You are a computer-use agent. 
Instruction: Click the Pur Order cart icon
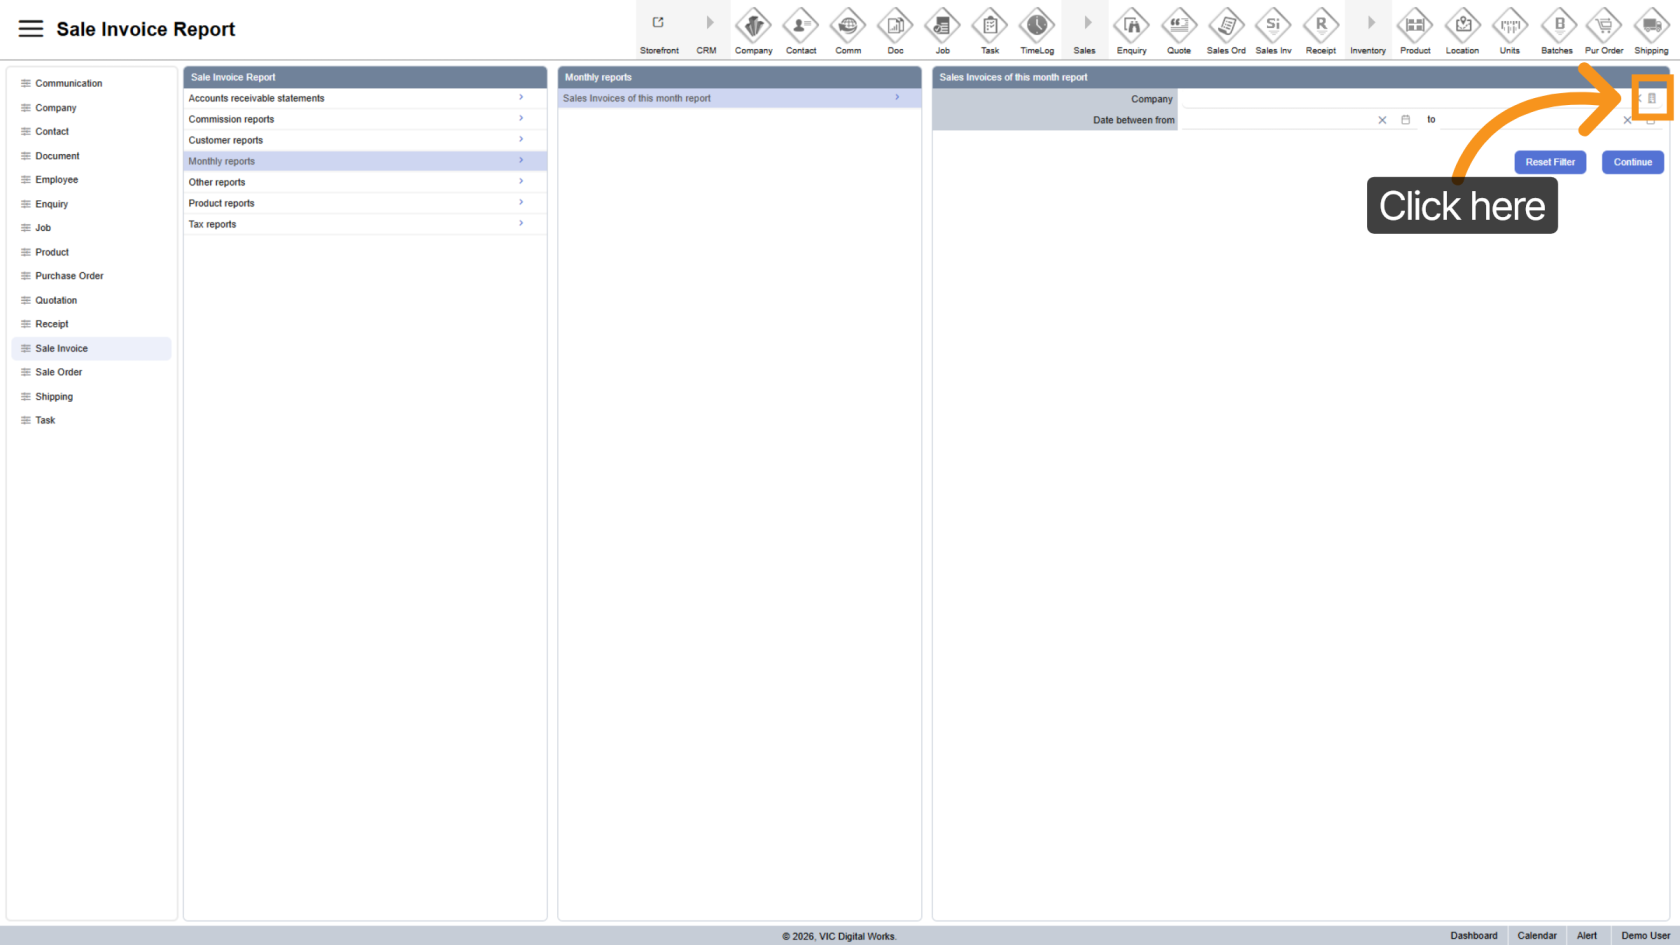point(1603,25)
